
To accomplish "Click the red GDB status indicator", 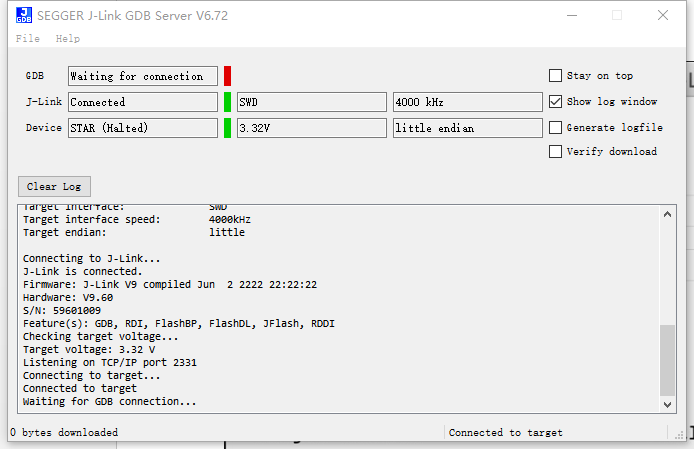I will pyautogui.click(x=227, y=76).
